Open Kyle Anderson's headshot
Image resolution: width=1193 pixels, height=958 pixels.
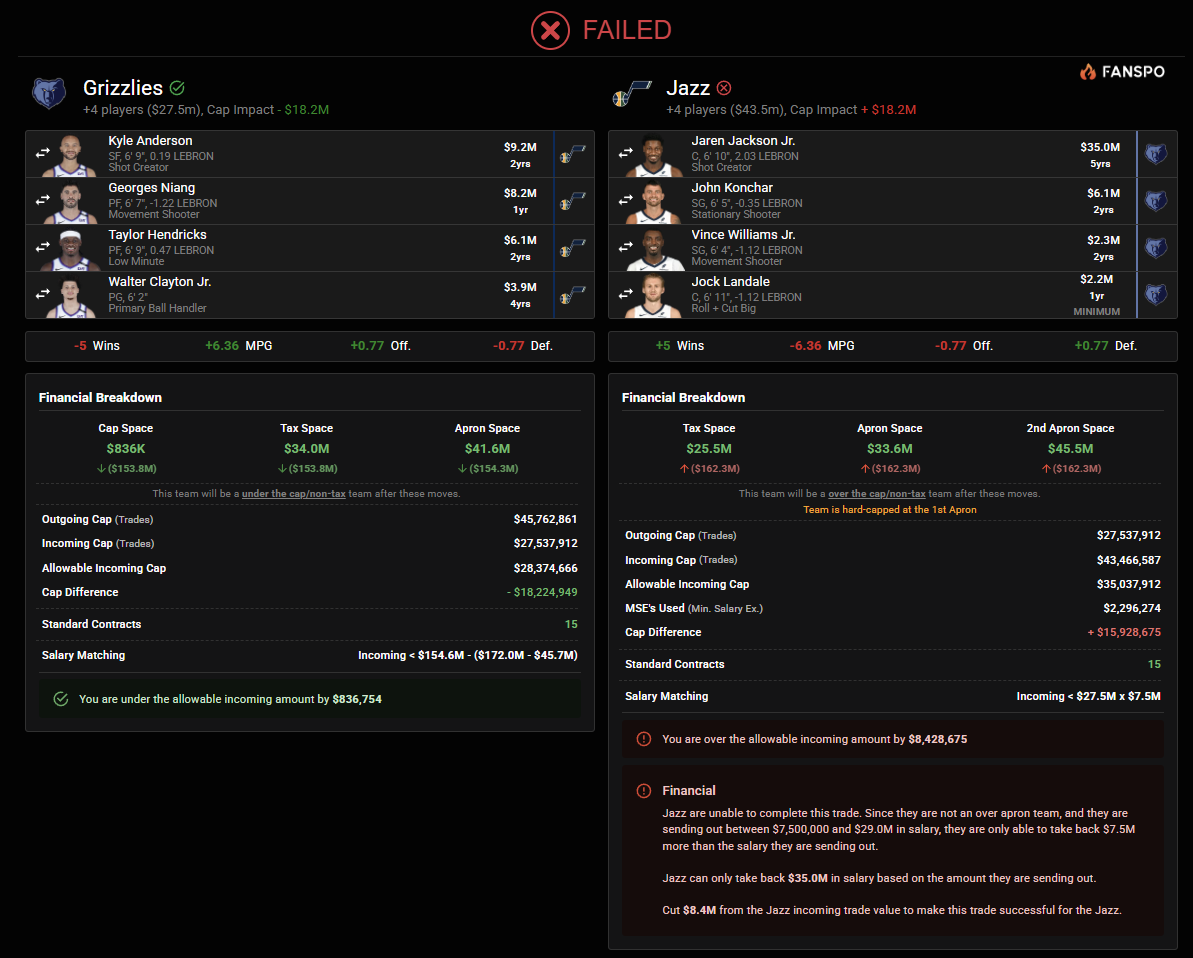click(71, 155)
